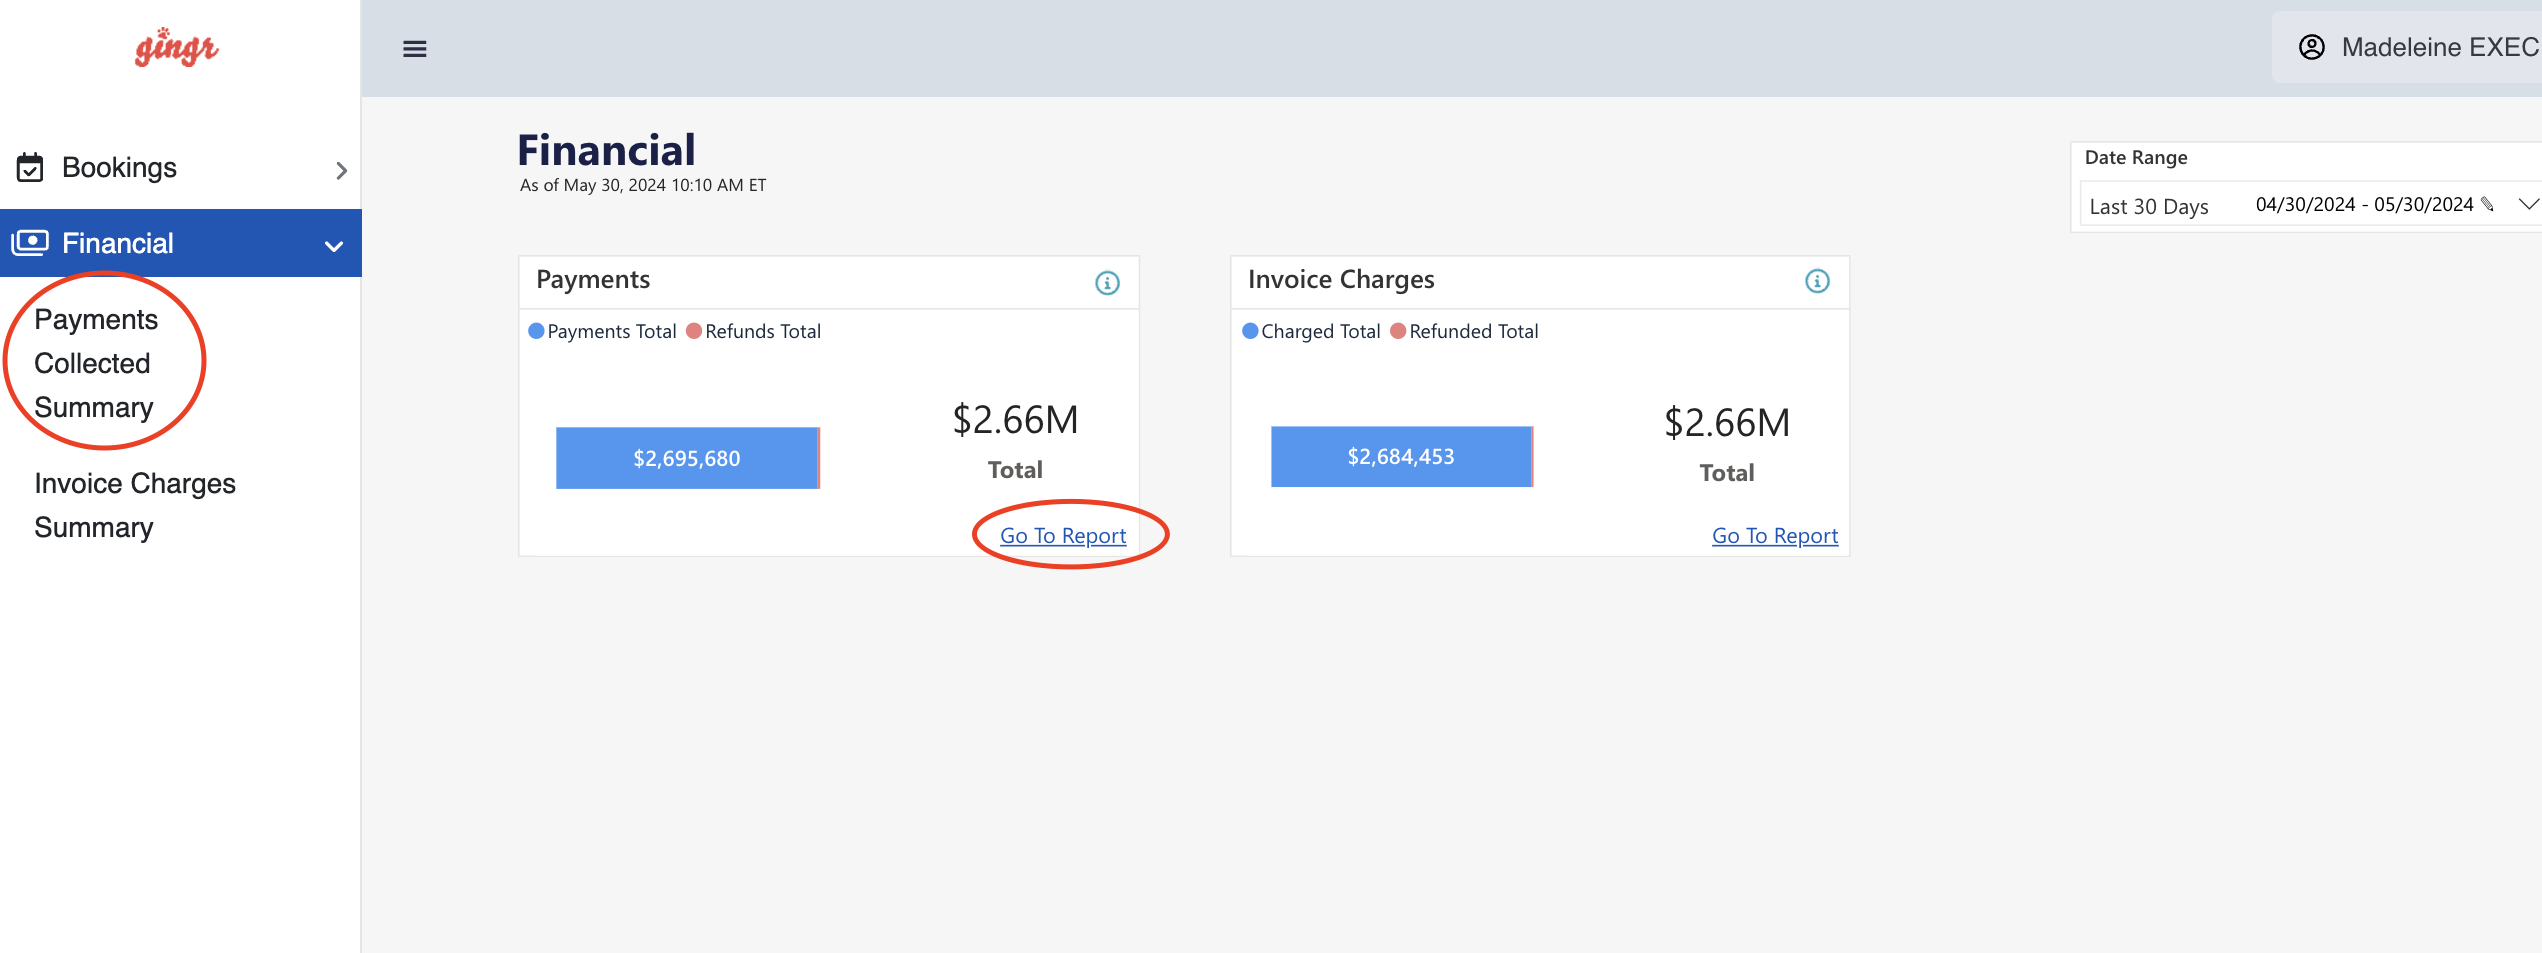Click the As of May 30, 2024 timestamp
This screenshot has width=2542, height=953.
[x=643, y=185]
